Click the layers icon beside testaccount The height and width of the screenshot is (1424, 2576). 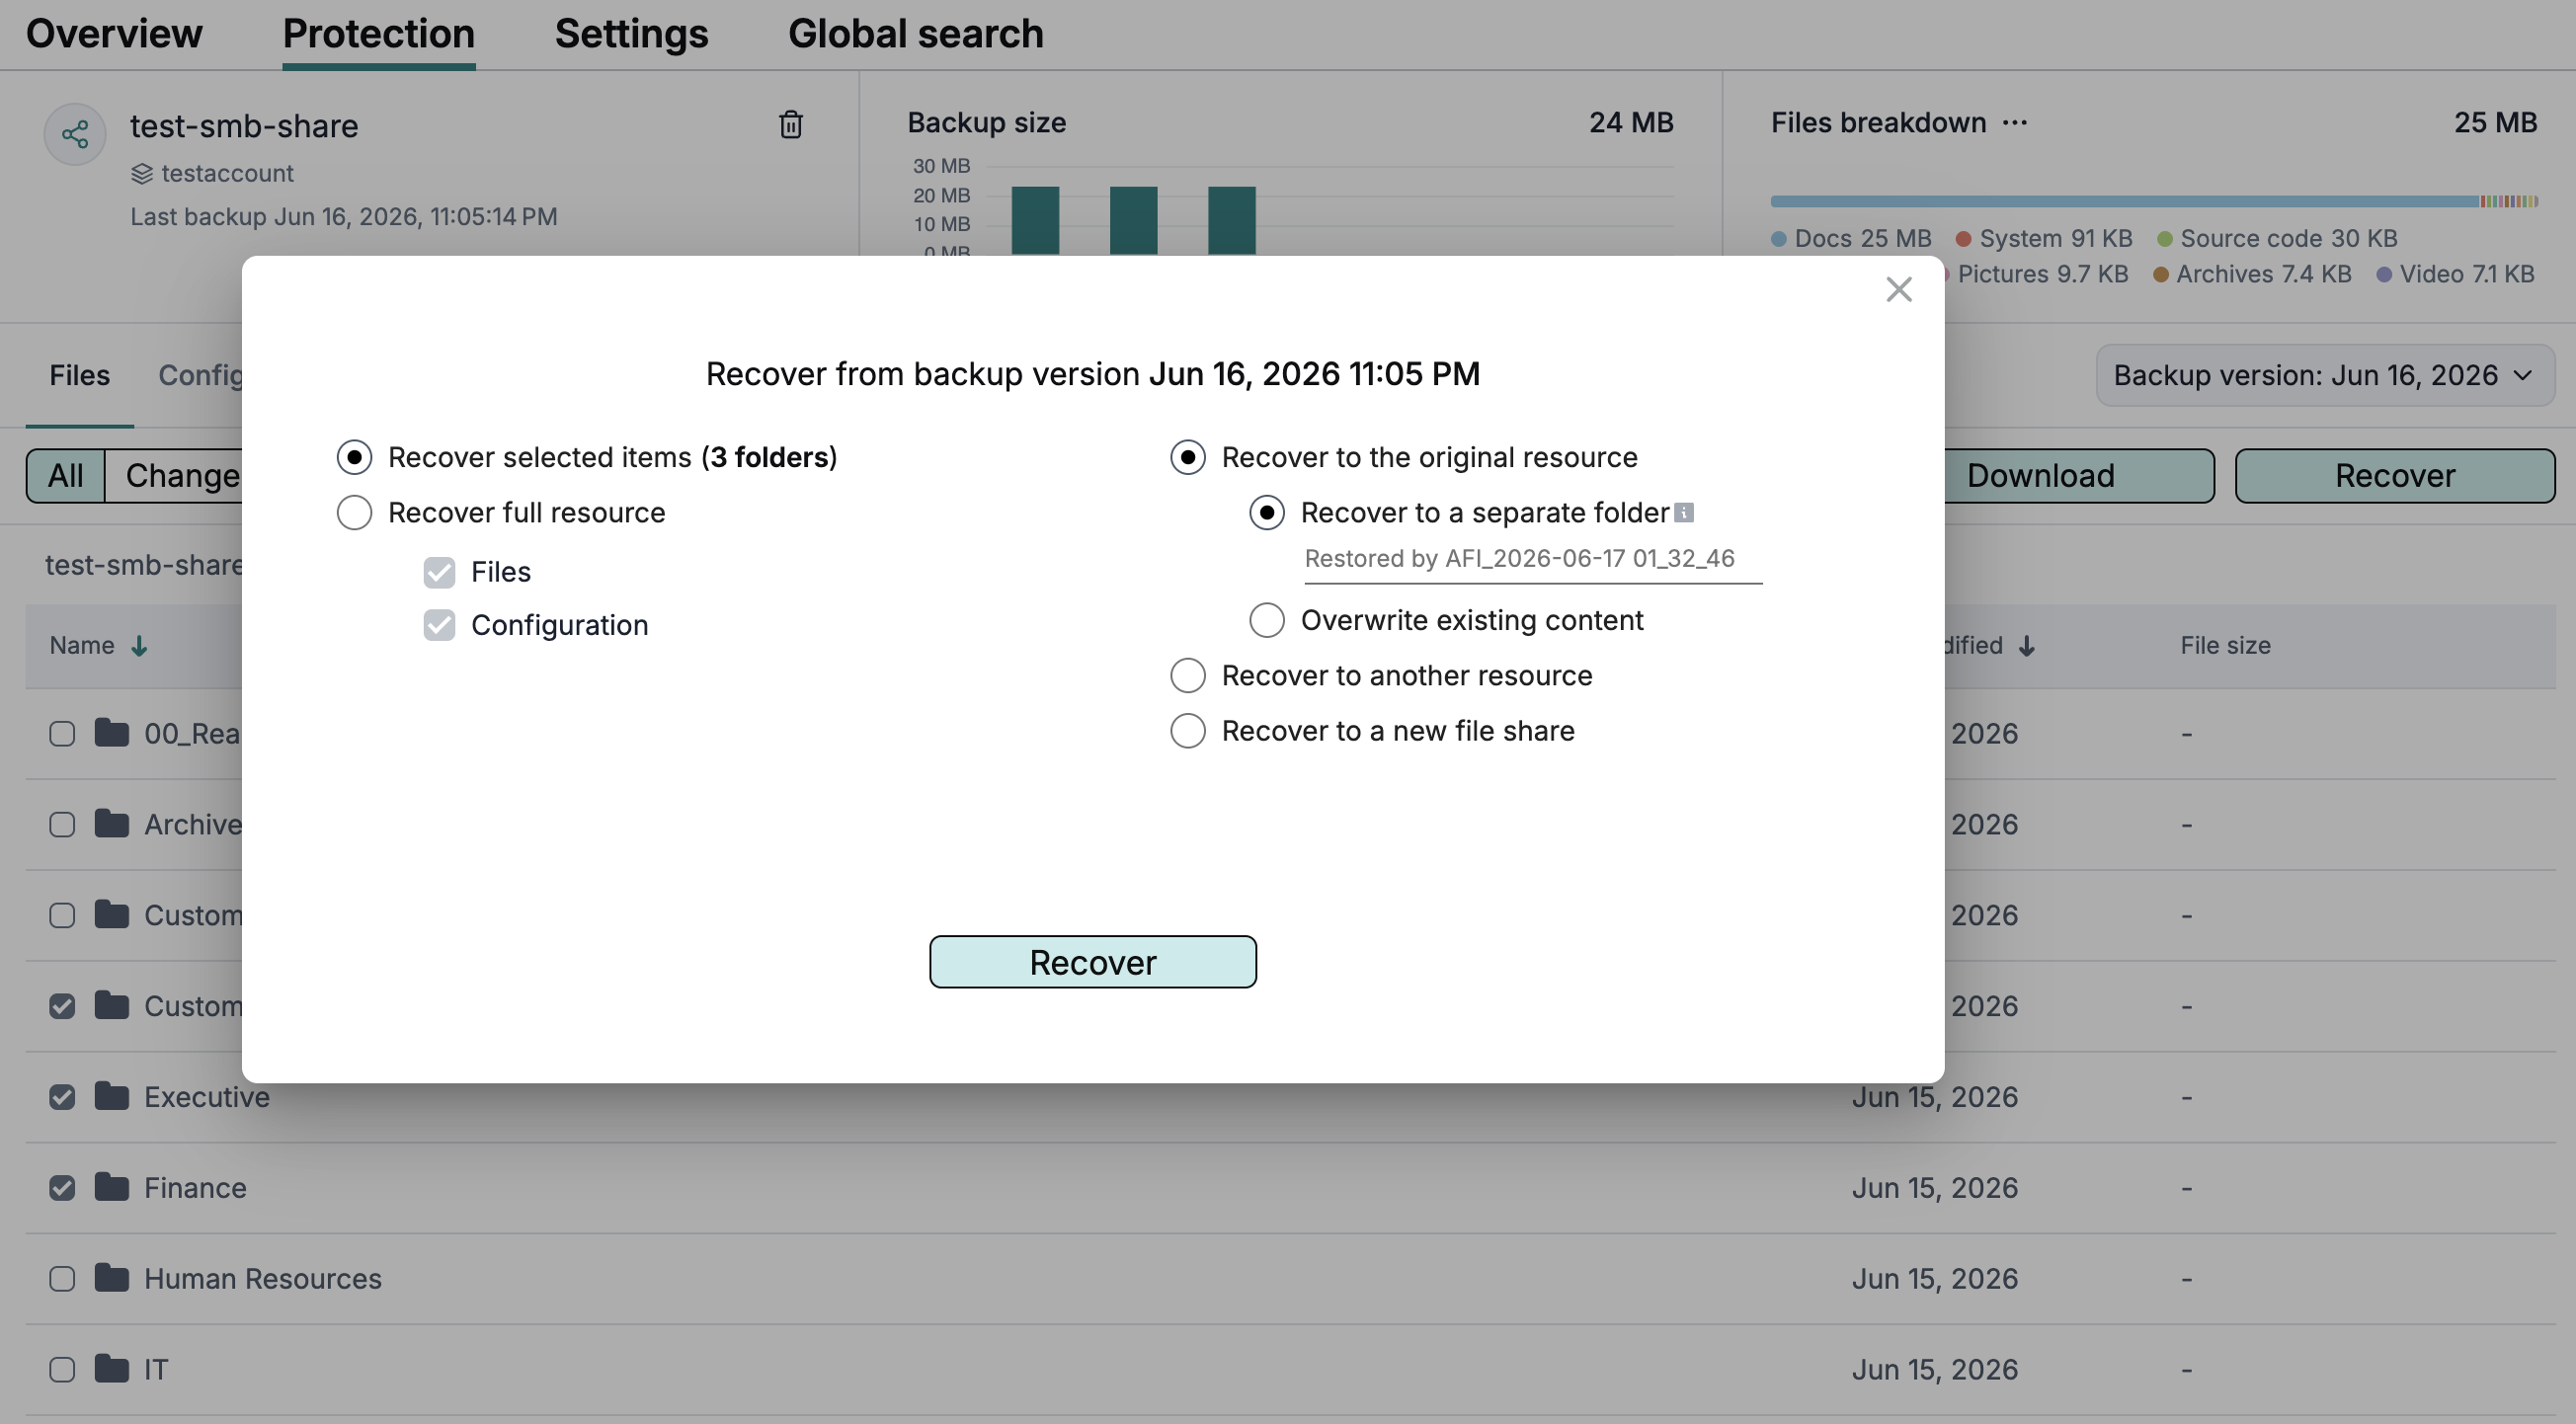point(142,174)
